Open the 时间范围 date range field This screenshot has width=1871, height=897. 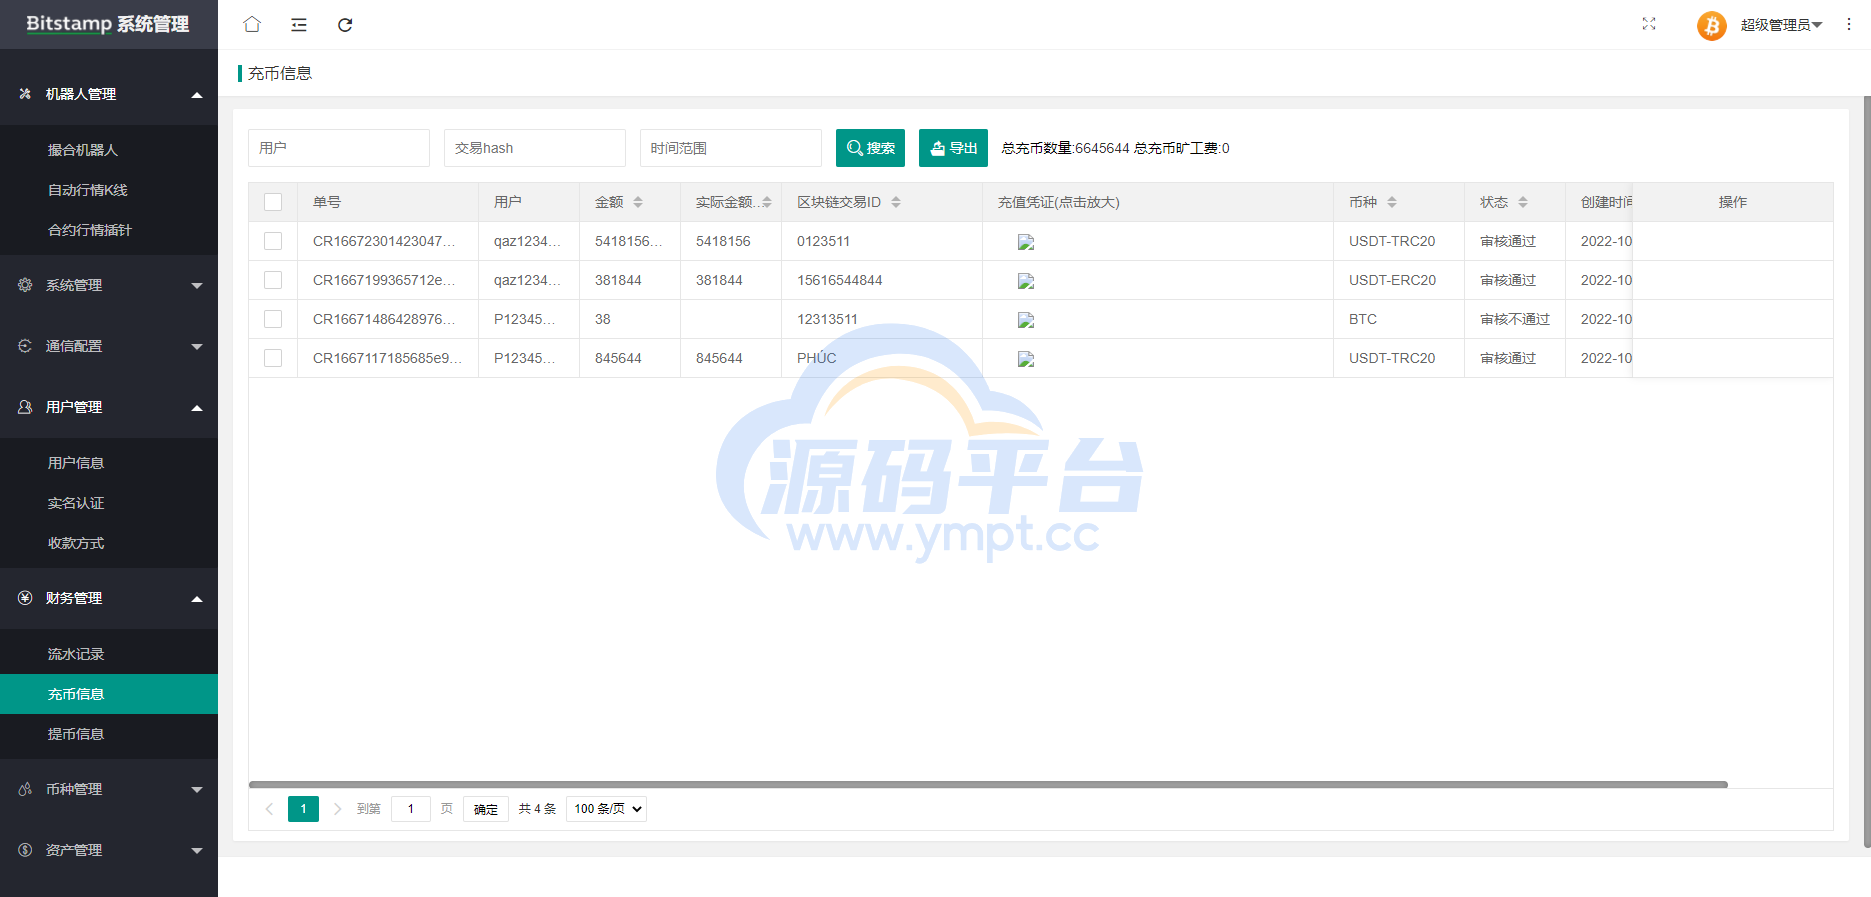(731, 148)
